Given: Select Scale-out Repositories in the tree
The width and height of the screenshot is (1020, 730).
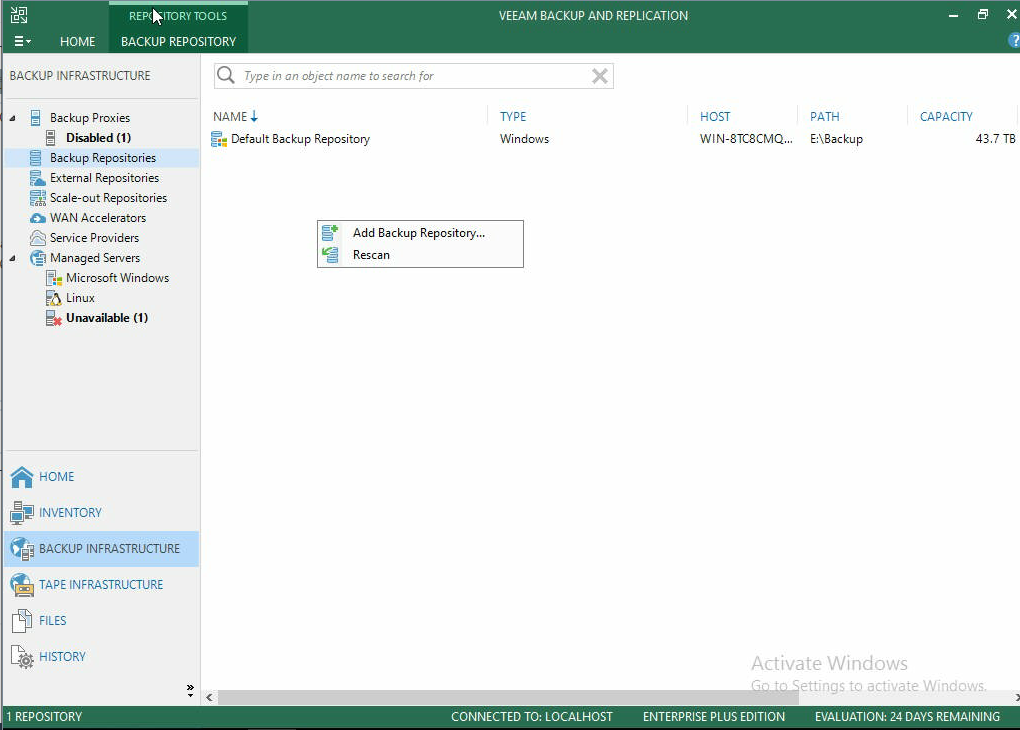Looking at the screenshot, I should [108, 198].
